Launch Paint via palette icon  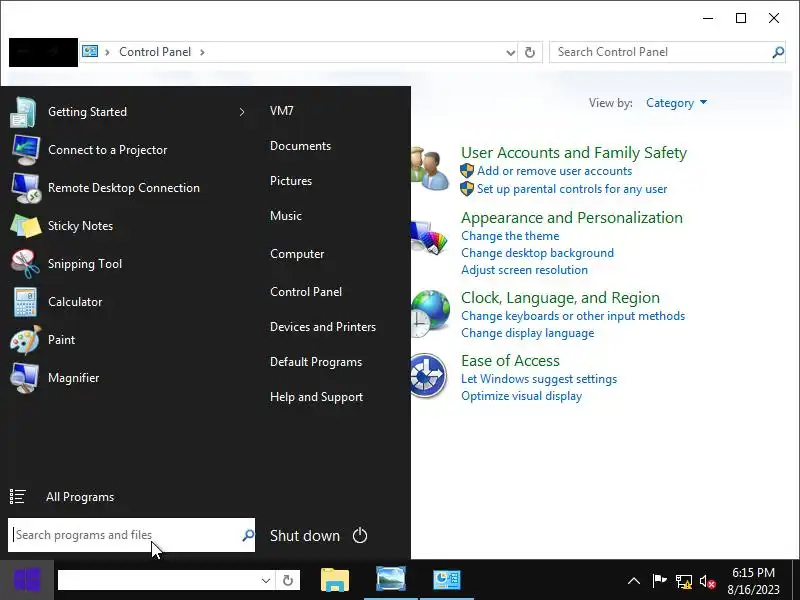point(26,340)
